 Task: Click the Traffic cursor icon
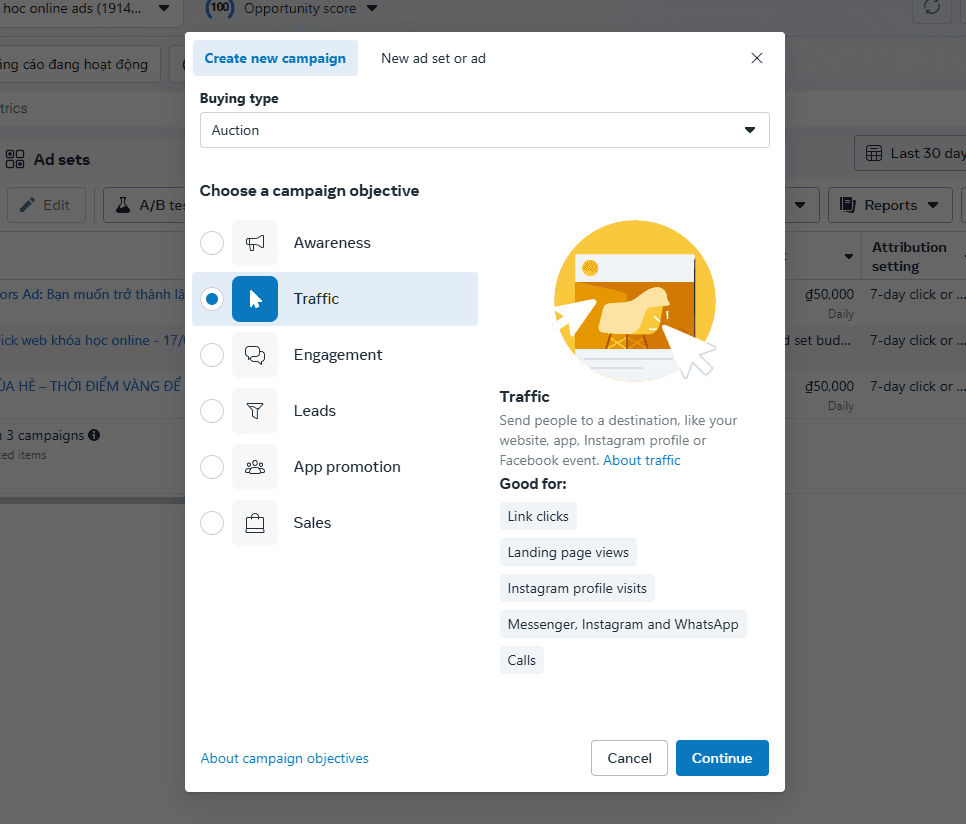click(x=255, y=299)
